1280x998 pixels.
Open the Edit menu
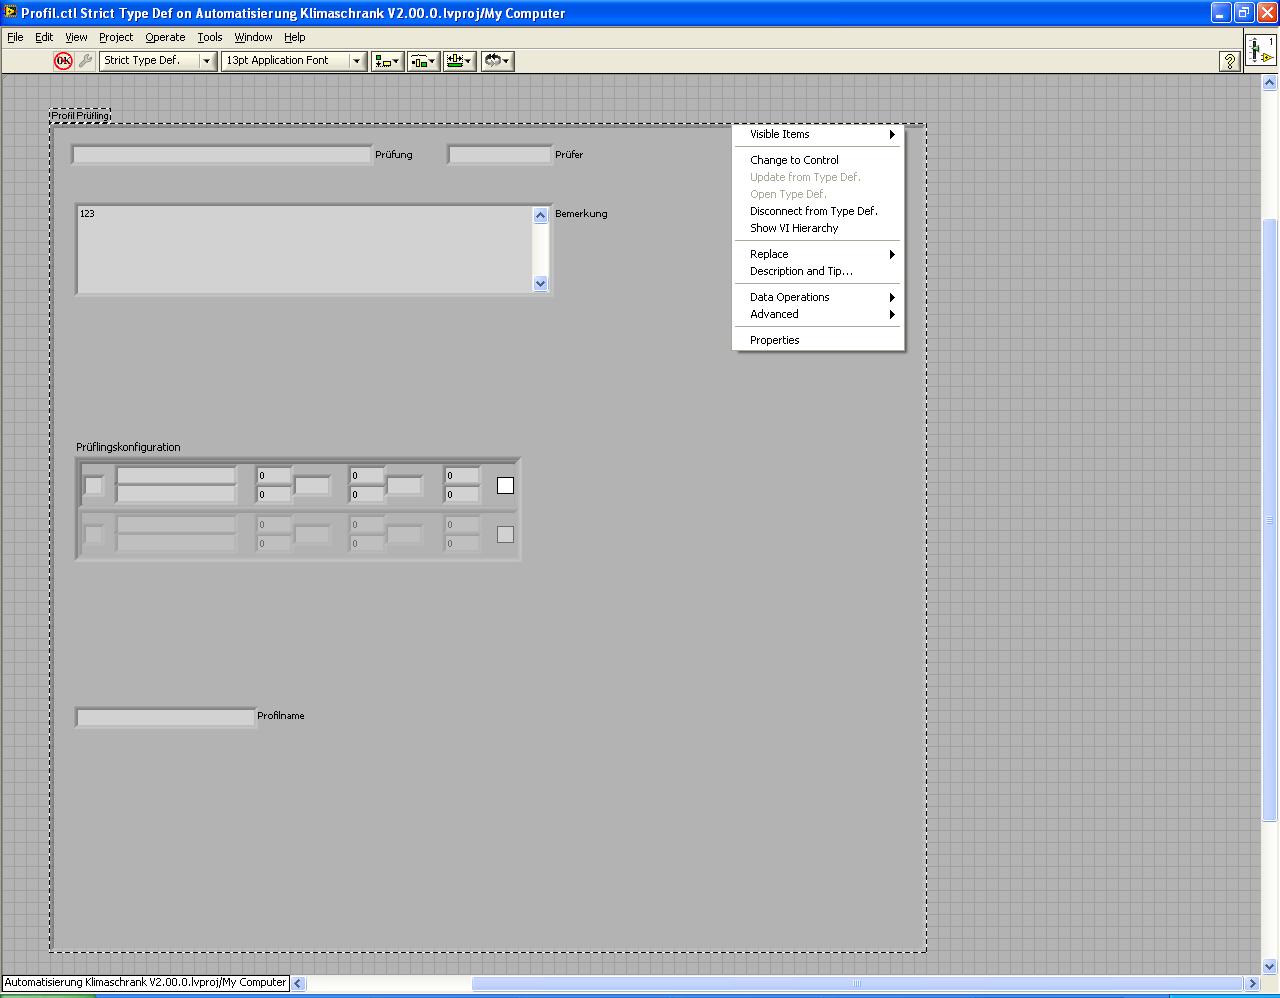44,37
